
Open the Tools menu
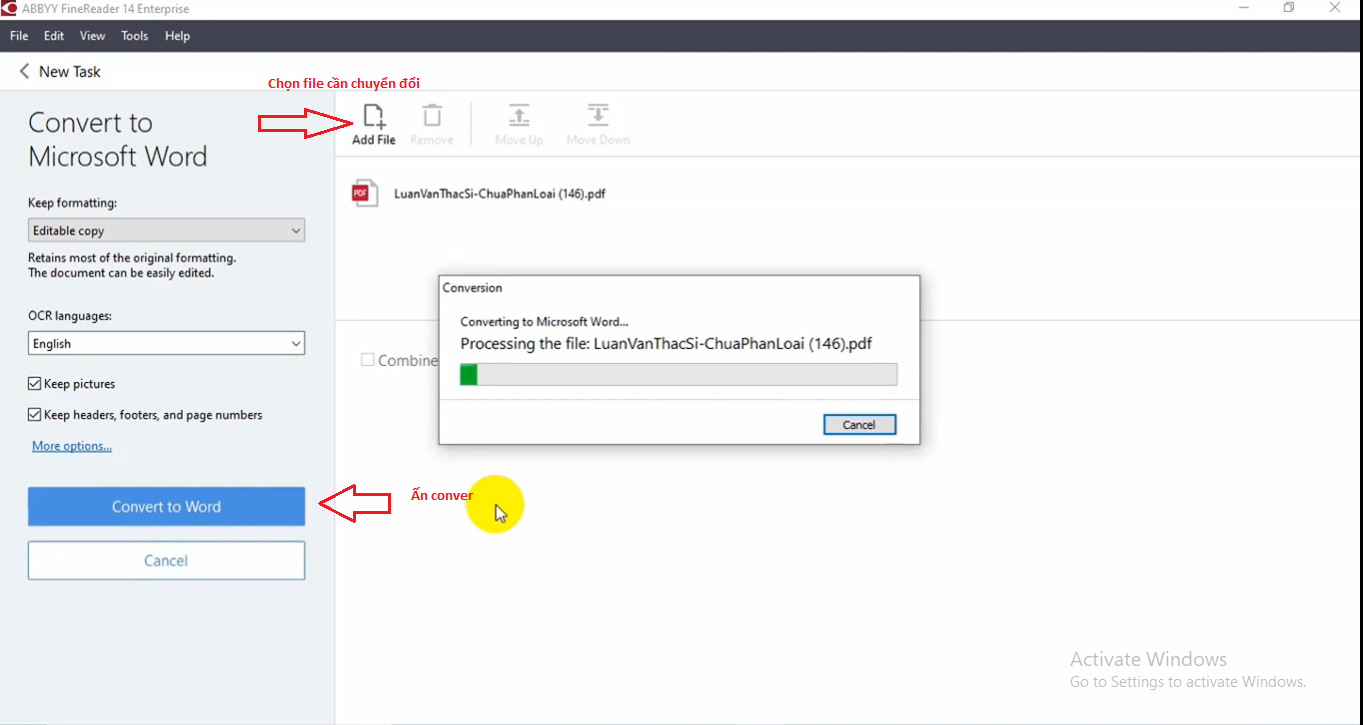pyautogui.click(x=134, y=36)
